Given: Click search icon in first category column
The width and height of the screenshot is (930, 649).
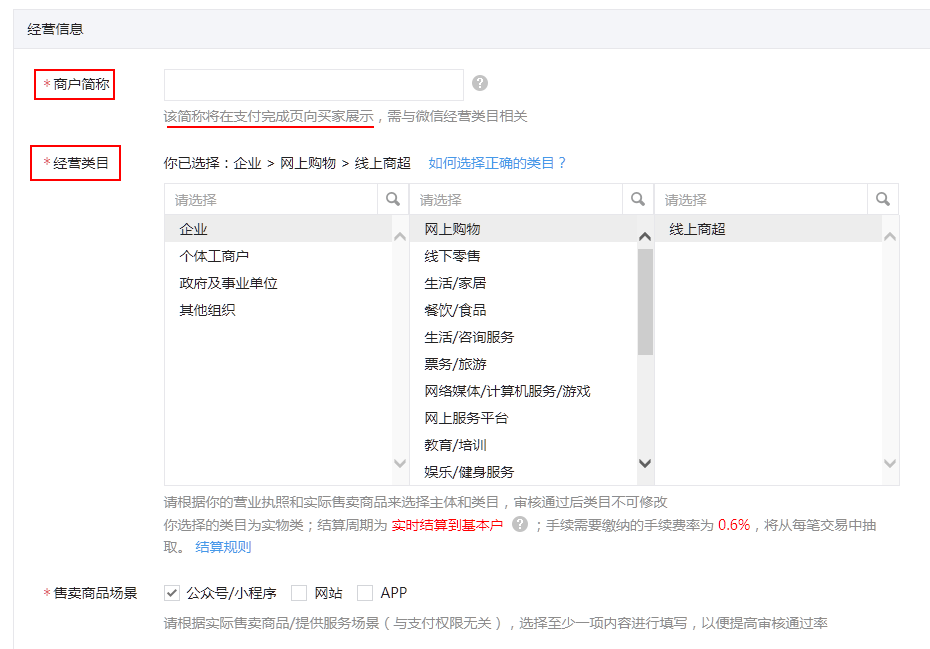Looking at the screenshot, I should pos(393,199).
